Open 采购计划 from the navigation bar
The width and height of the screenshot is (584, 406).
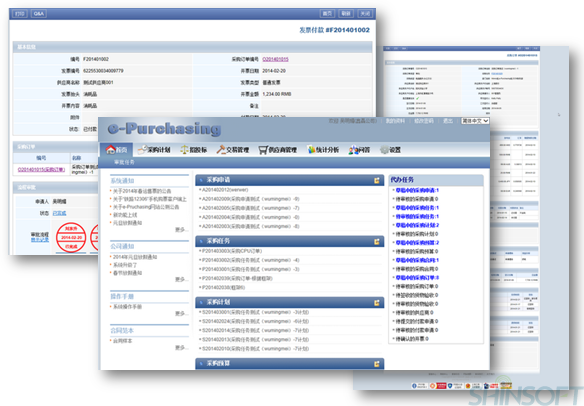154,150
